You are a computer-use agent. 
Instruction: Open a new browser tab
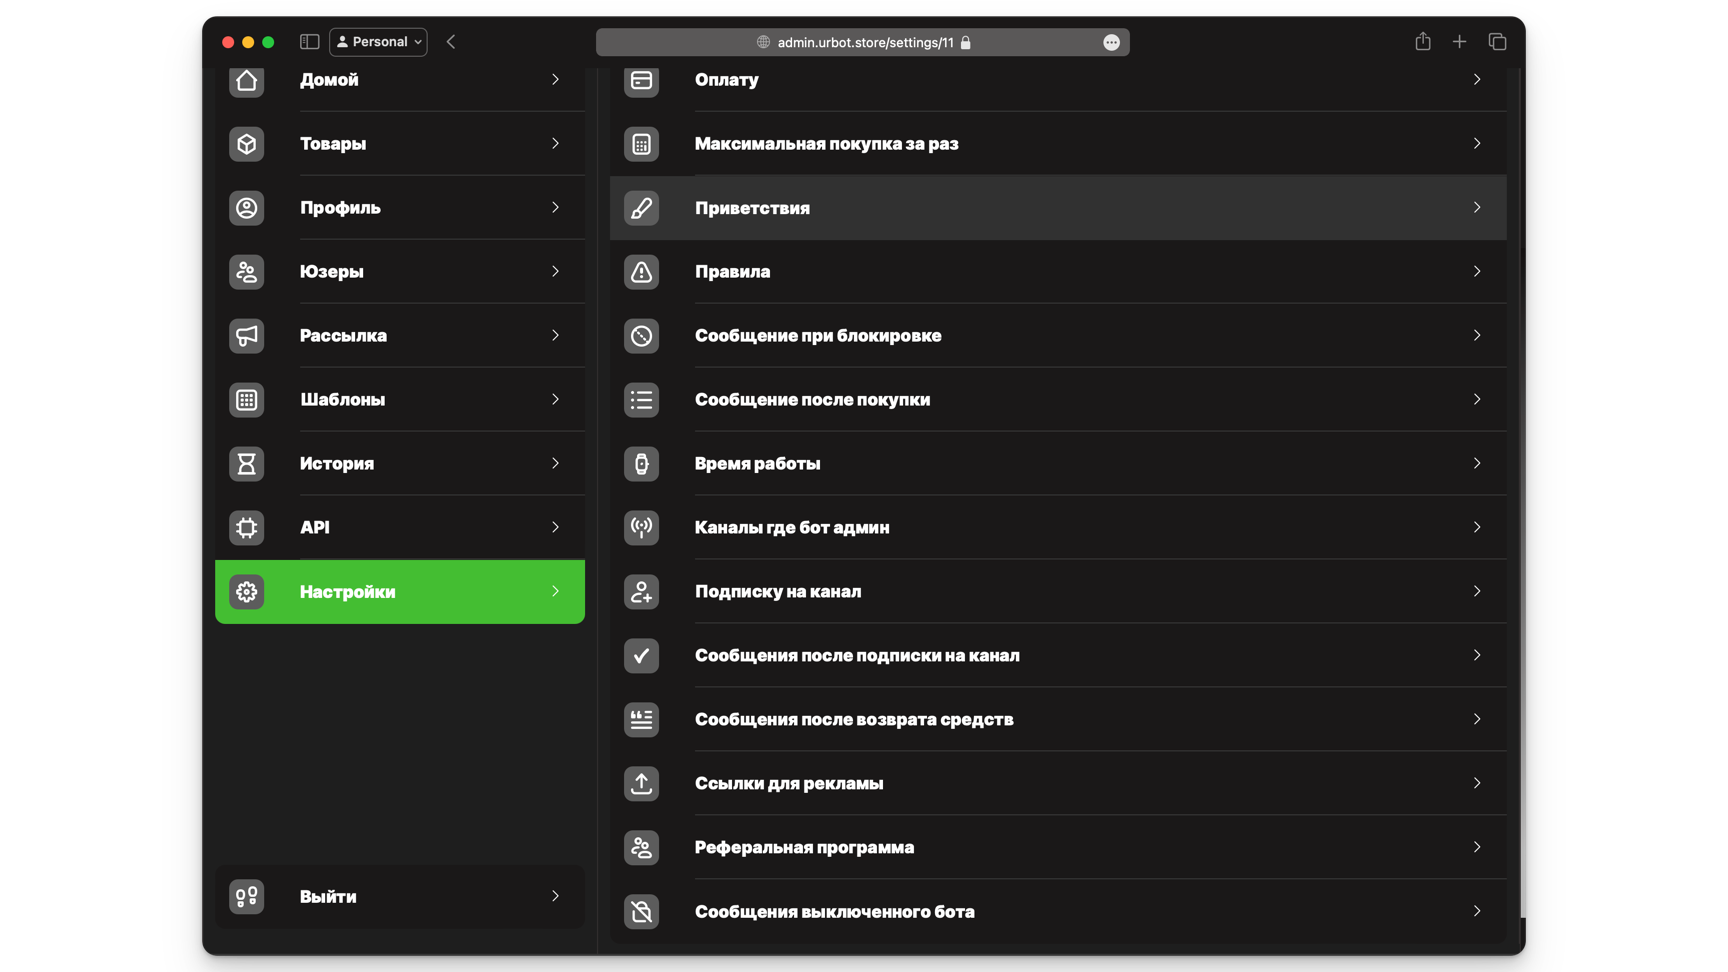tap(1459, 41)
